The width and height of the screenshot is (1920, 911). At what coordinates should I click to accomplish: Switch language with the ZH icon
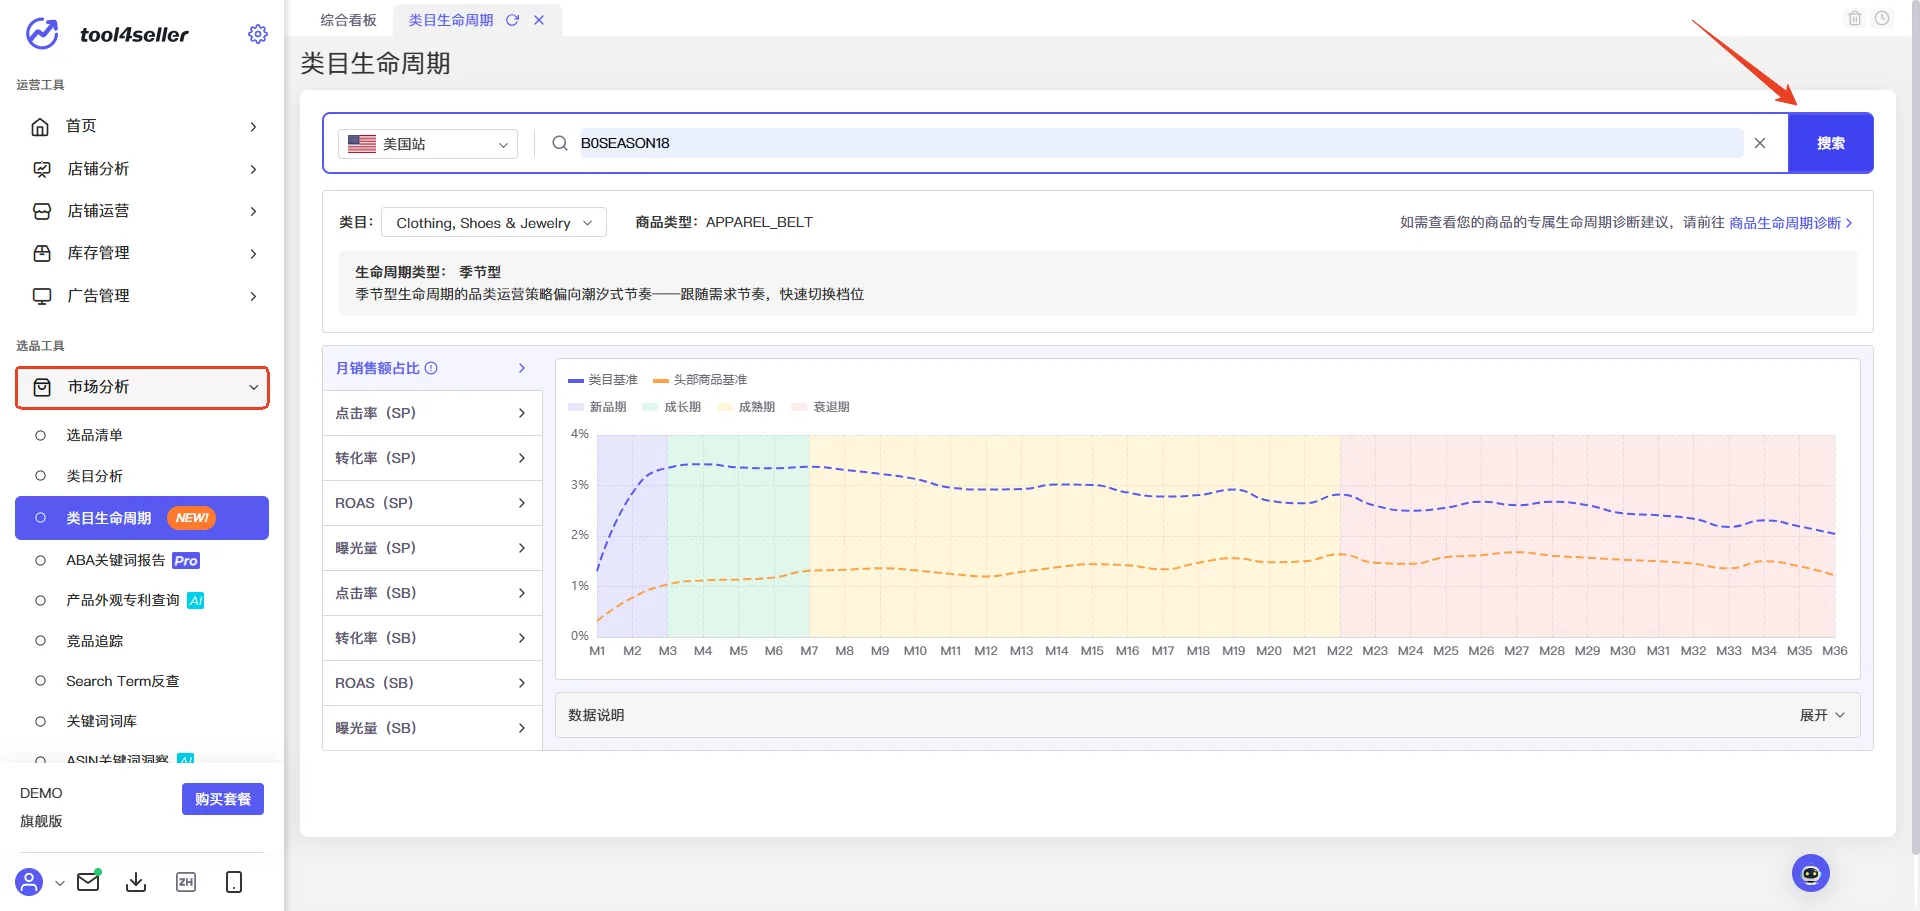point(185,882)
